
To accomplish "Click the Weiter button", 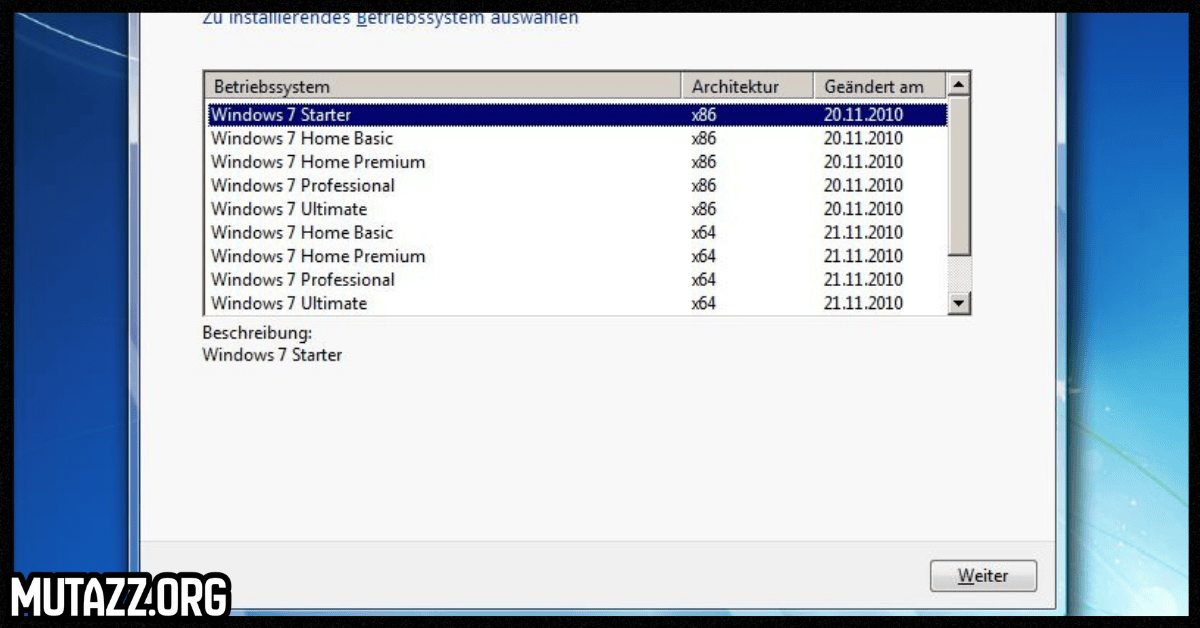I will (983, 576).
